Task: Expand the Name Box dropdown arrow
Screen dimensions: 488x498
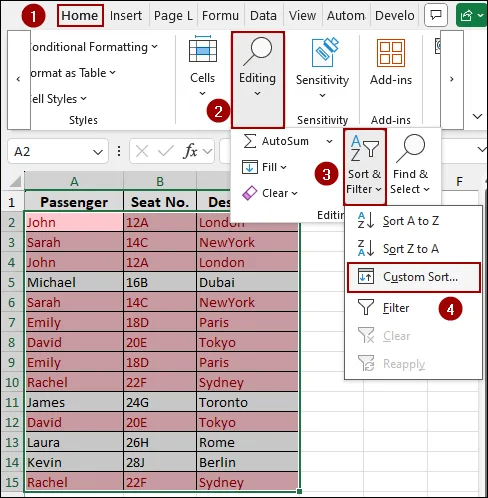Action: click(x=98, y=152)
